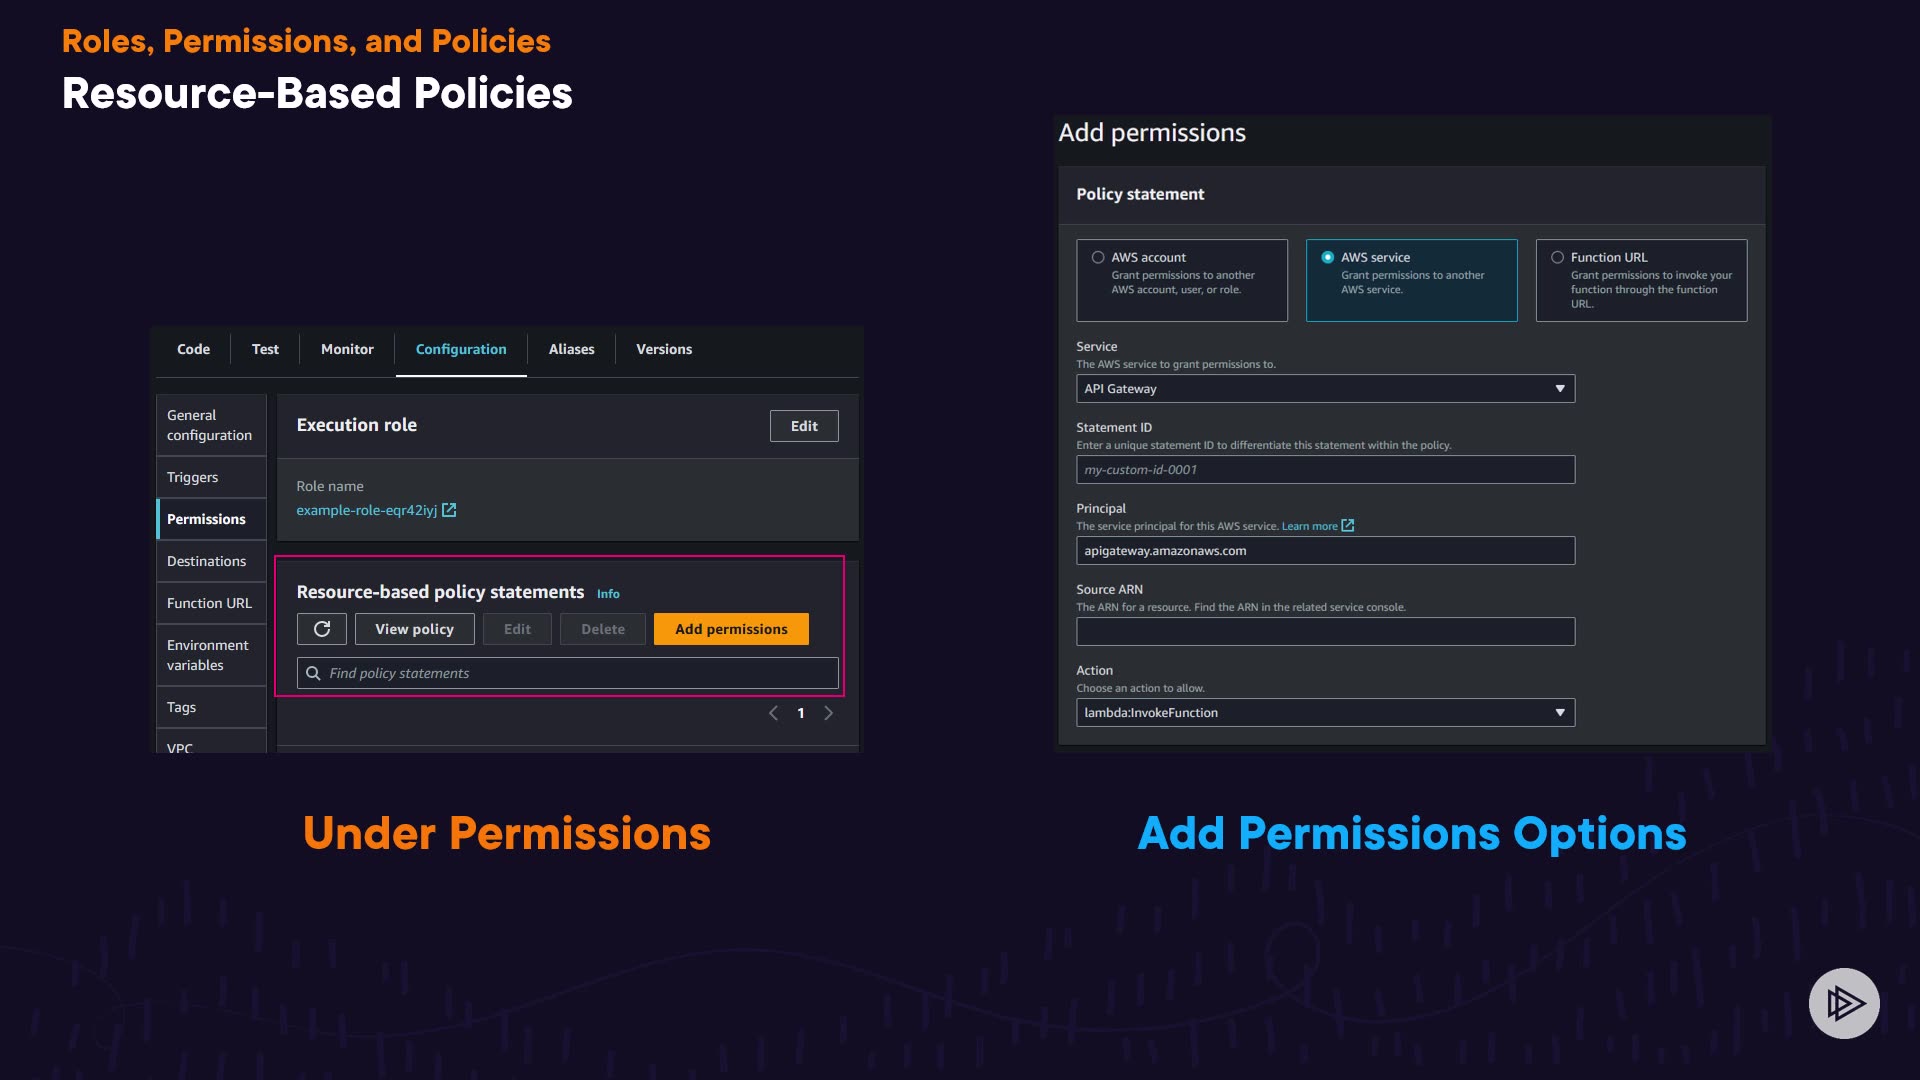
Task: Select AWS service radio option
Action: [x=1328, y=257]
